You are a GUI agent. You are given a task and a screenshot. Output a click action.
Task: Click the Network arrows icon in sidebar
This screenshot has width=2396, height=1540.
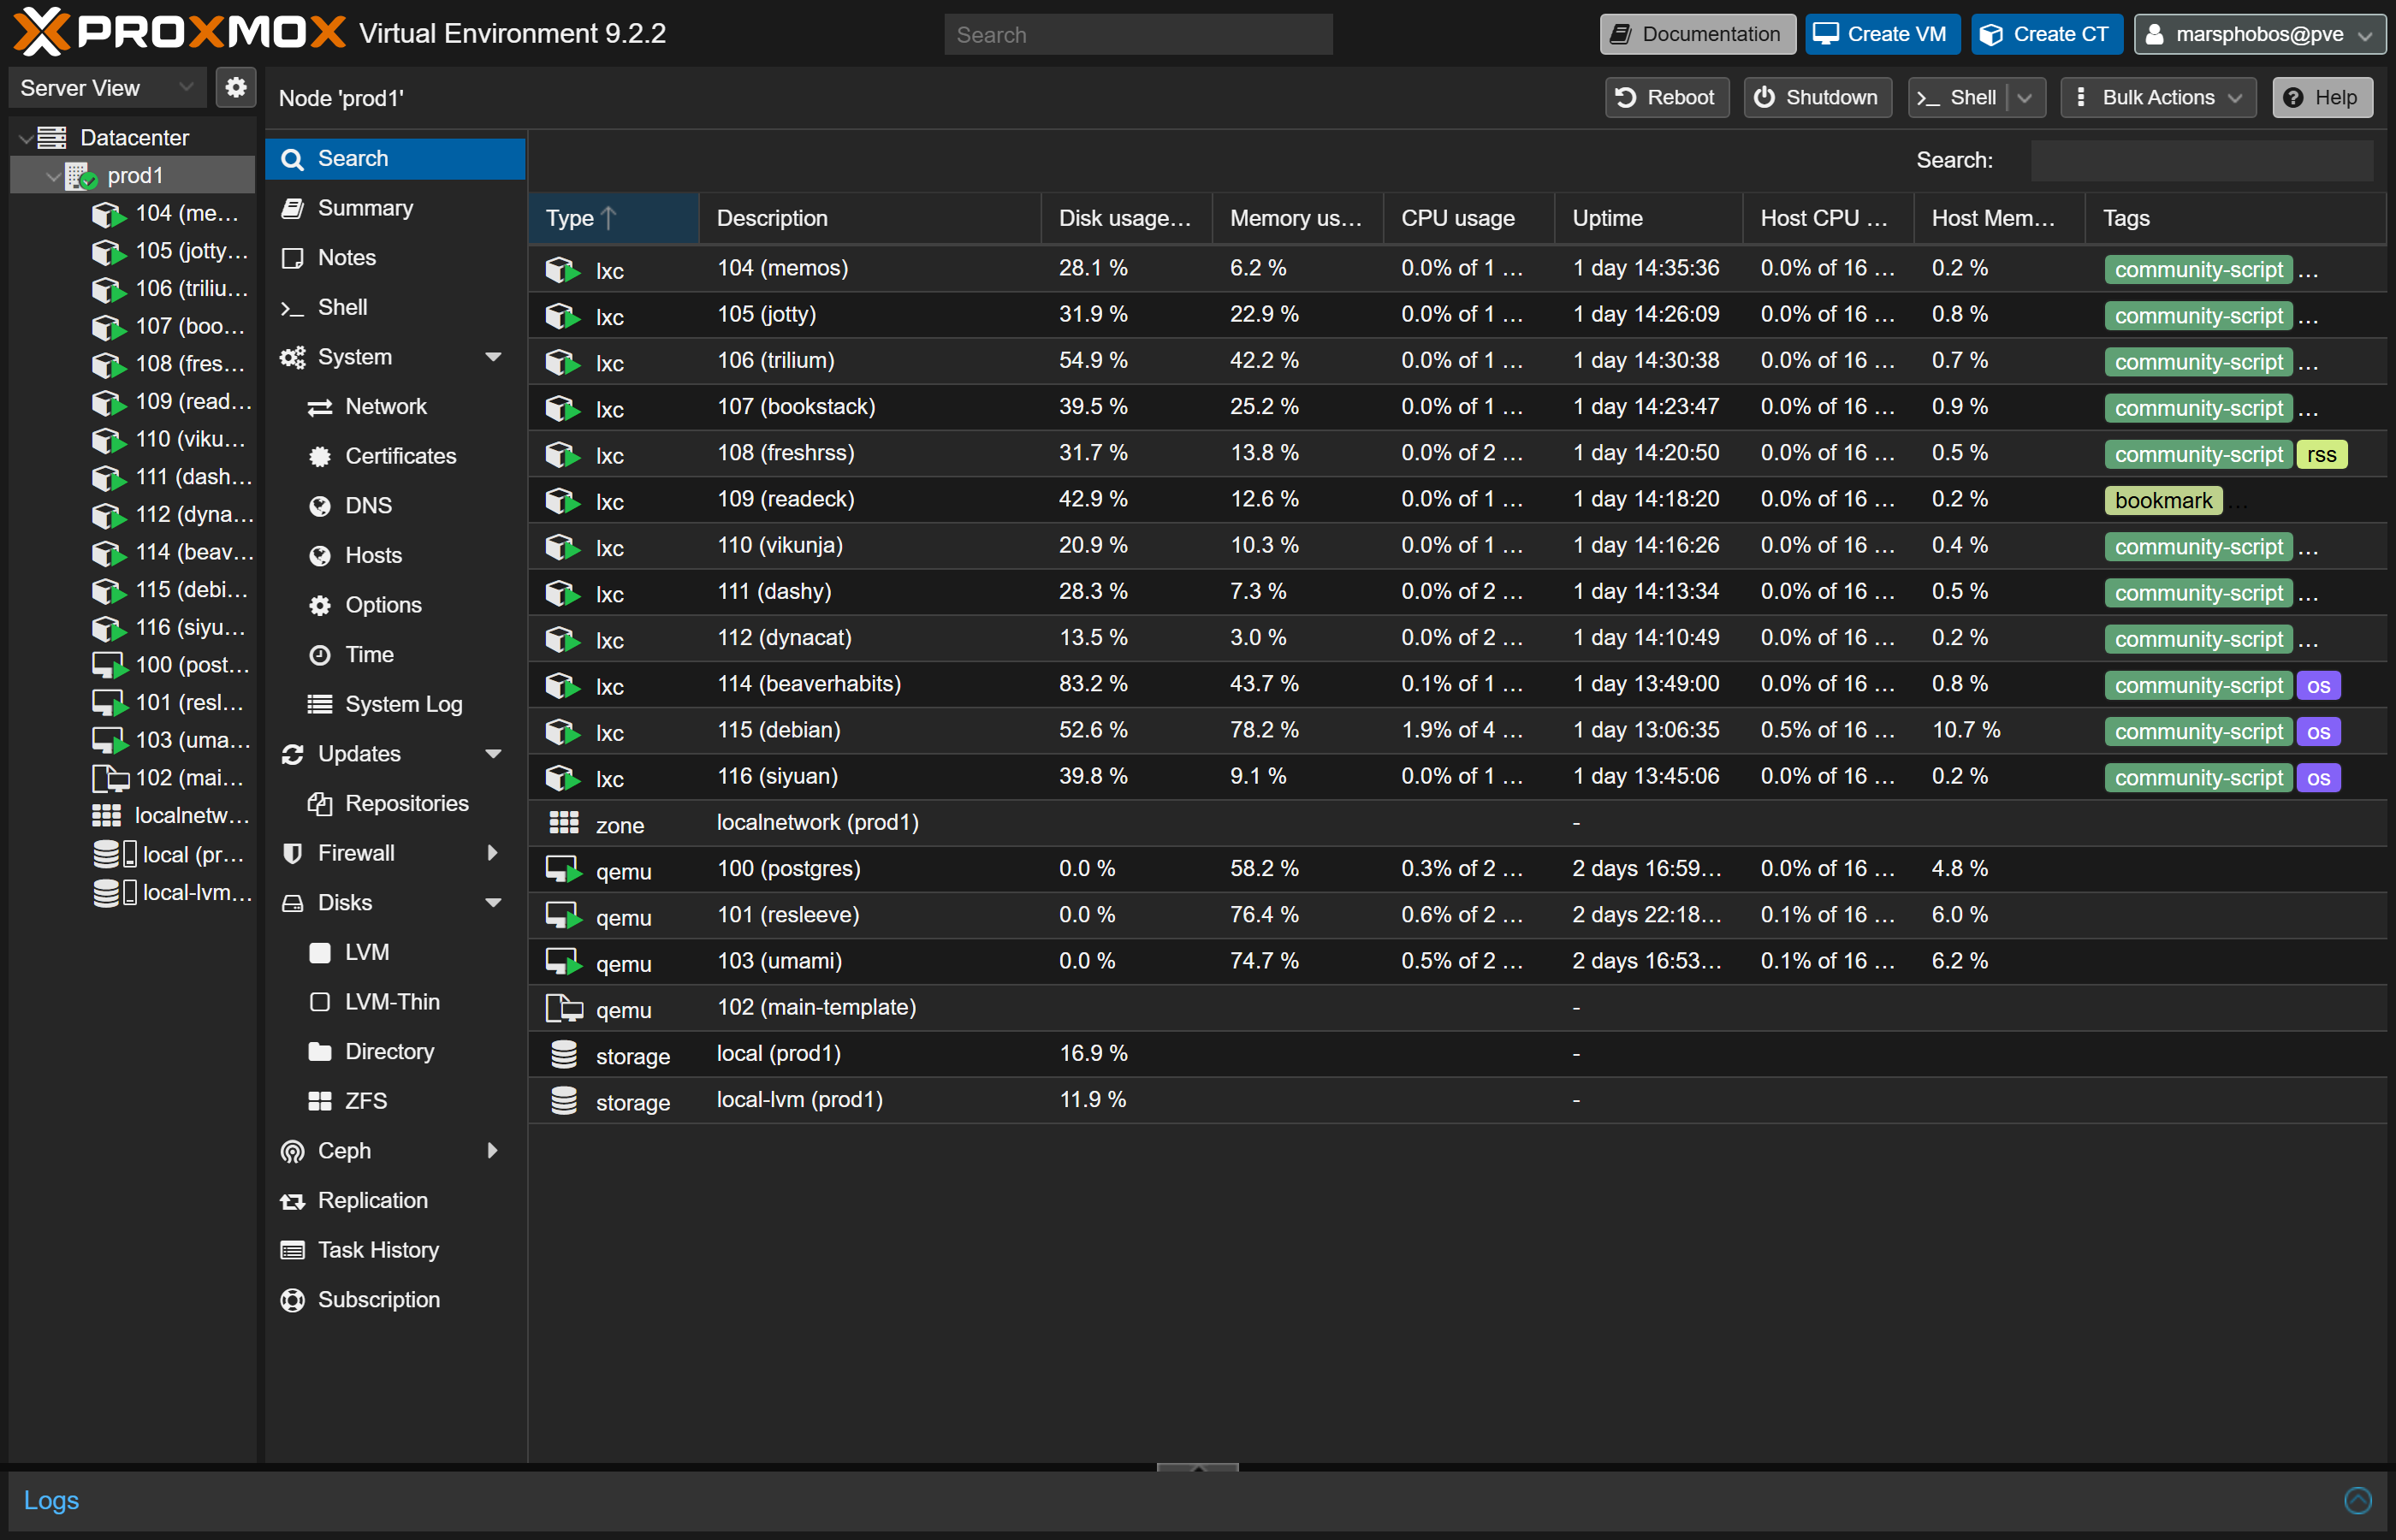tap(320, 407)
